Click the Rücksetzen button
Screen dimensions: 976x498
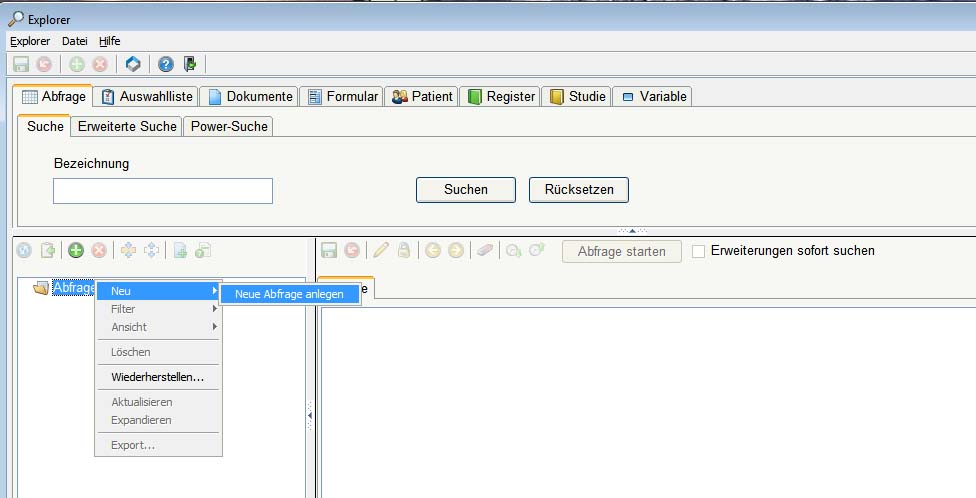pos(578,189)
